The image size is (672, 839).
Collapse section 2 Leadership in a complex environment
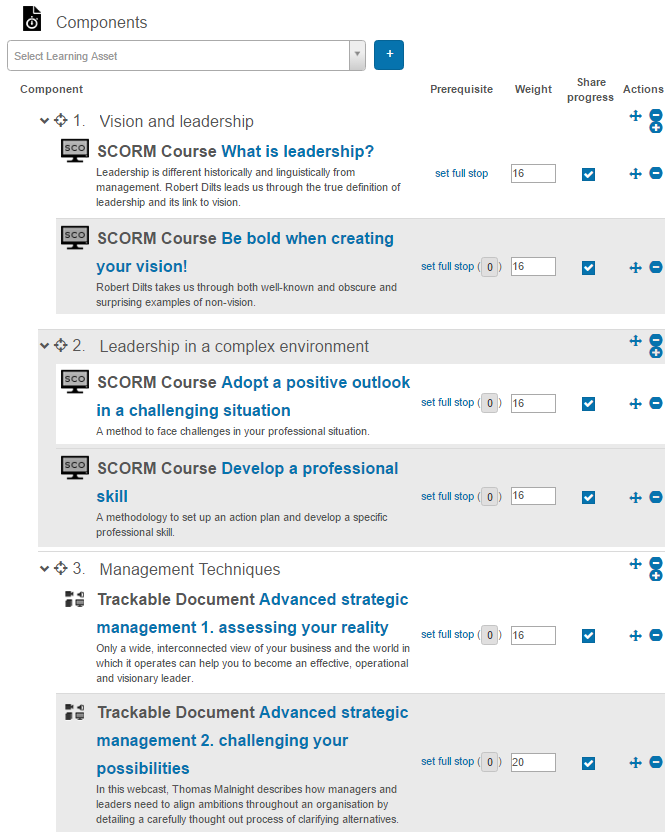tap(44, 346)
